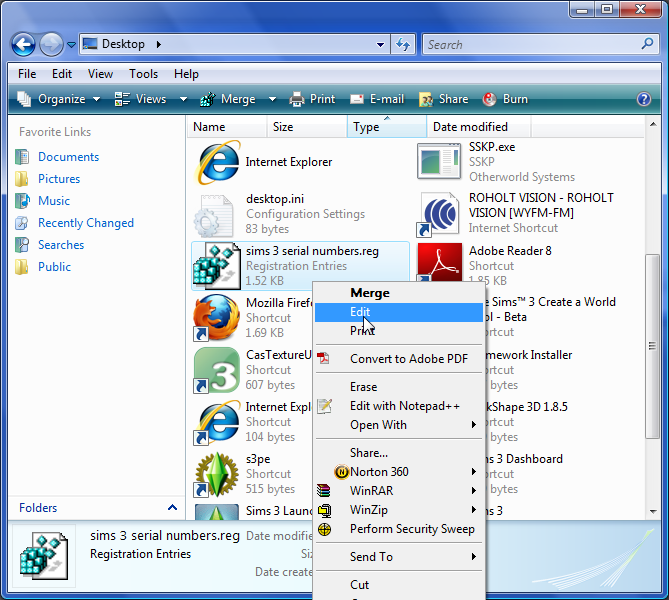Choose Convert to Adobe PDF
The height and width of the screenshot is (600, 669).
[399, 359]
